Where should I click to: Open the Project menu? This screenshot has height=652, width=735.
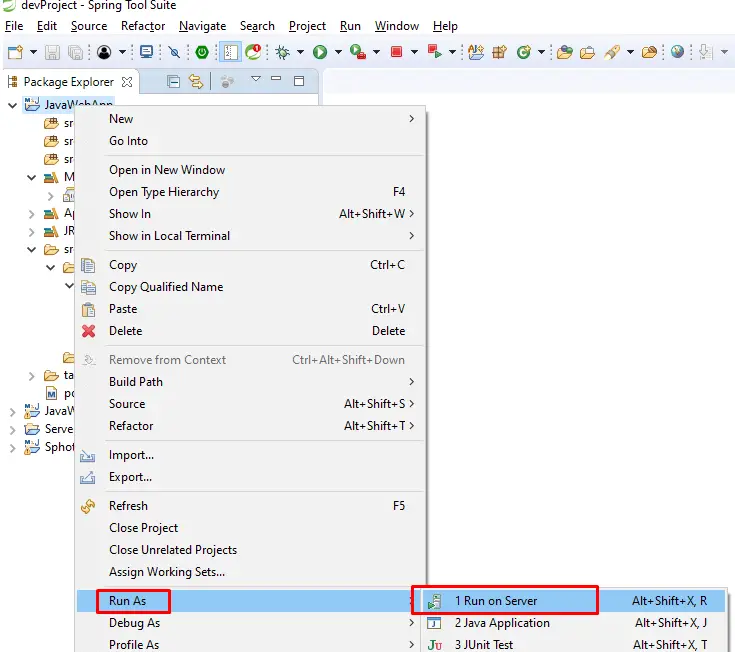(307, 26)
